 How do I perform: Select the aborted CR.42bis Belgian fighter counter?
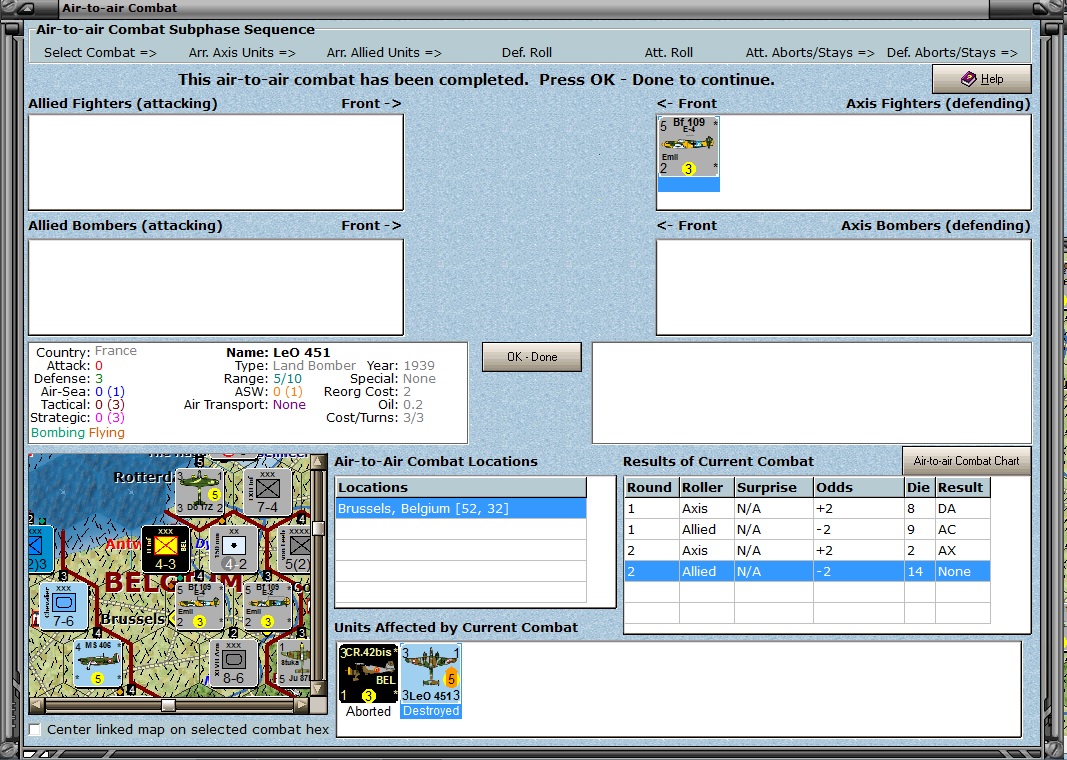(368, 674)
